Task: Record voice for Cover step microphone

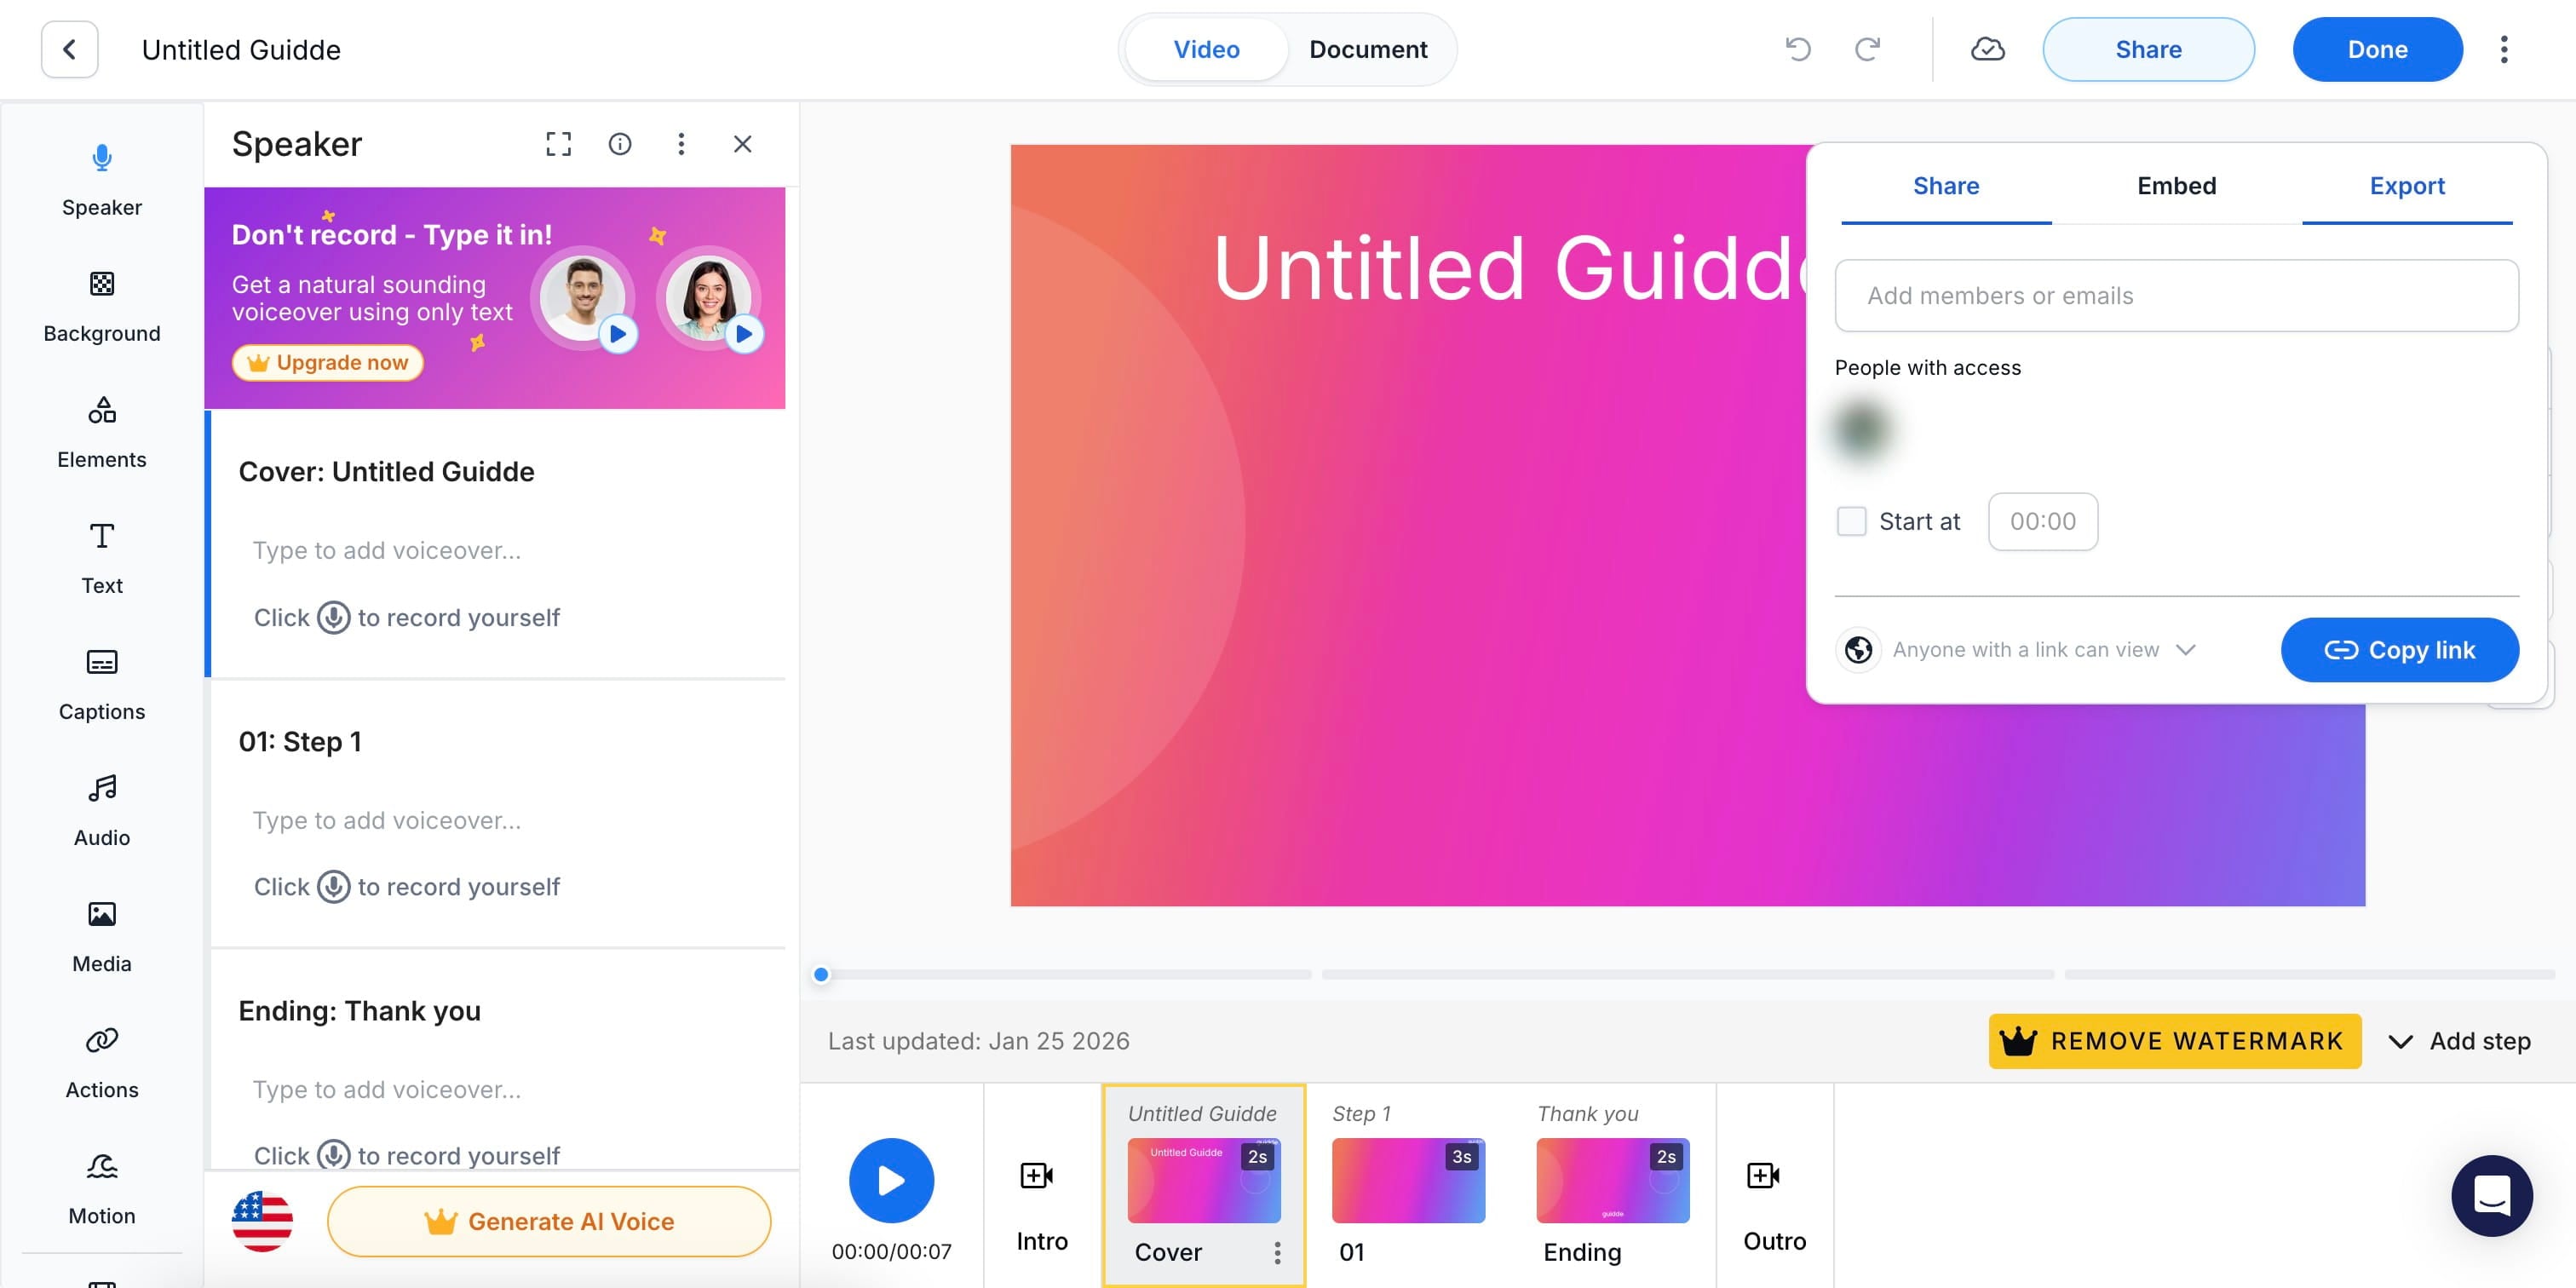Action: (x=333, y=617)
